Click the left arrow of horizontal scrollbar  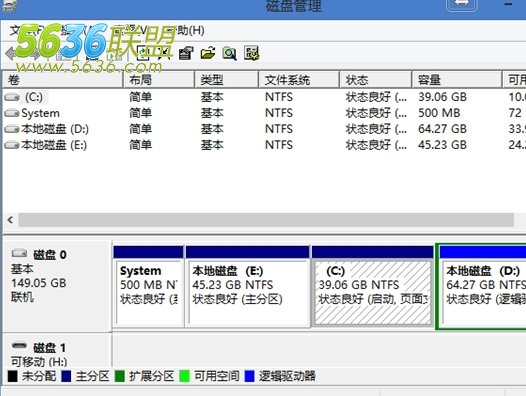pyautogui.click(x=10, y=220)
